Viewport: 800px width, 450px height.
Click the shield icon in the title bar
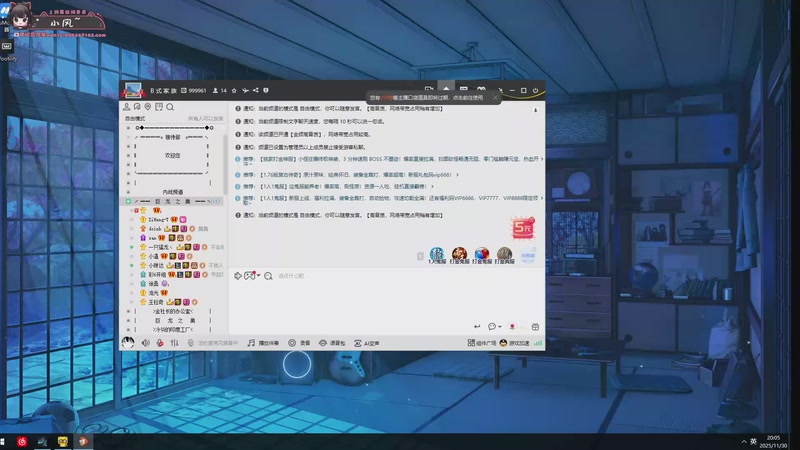266,91
